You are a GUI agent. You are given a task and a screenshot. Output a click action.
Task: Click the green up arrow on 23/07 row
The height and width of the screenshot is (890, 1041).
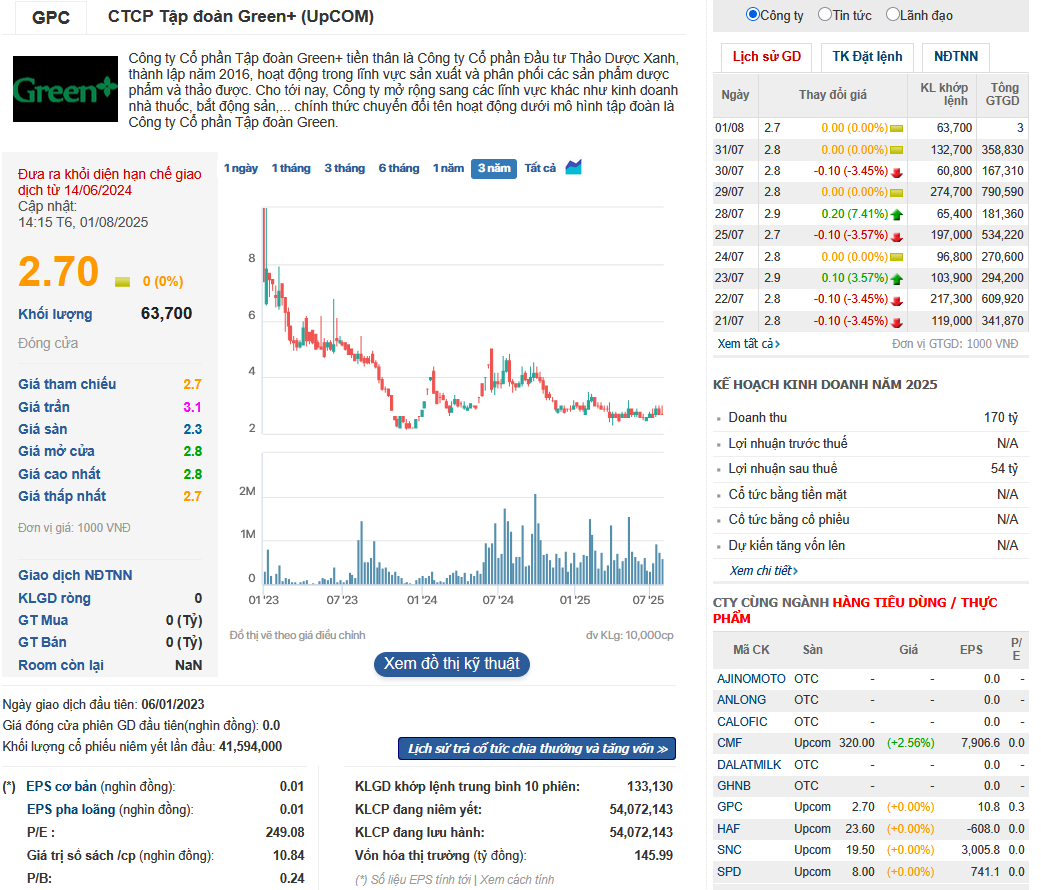(x=896, y=279)
